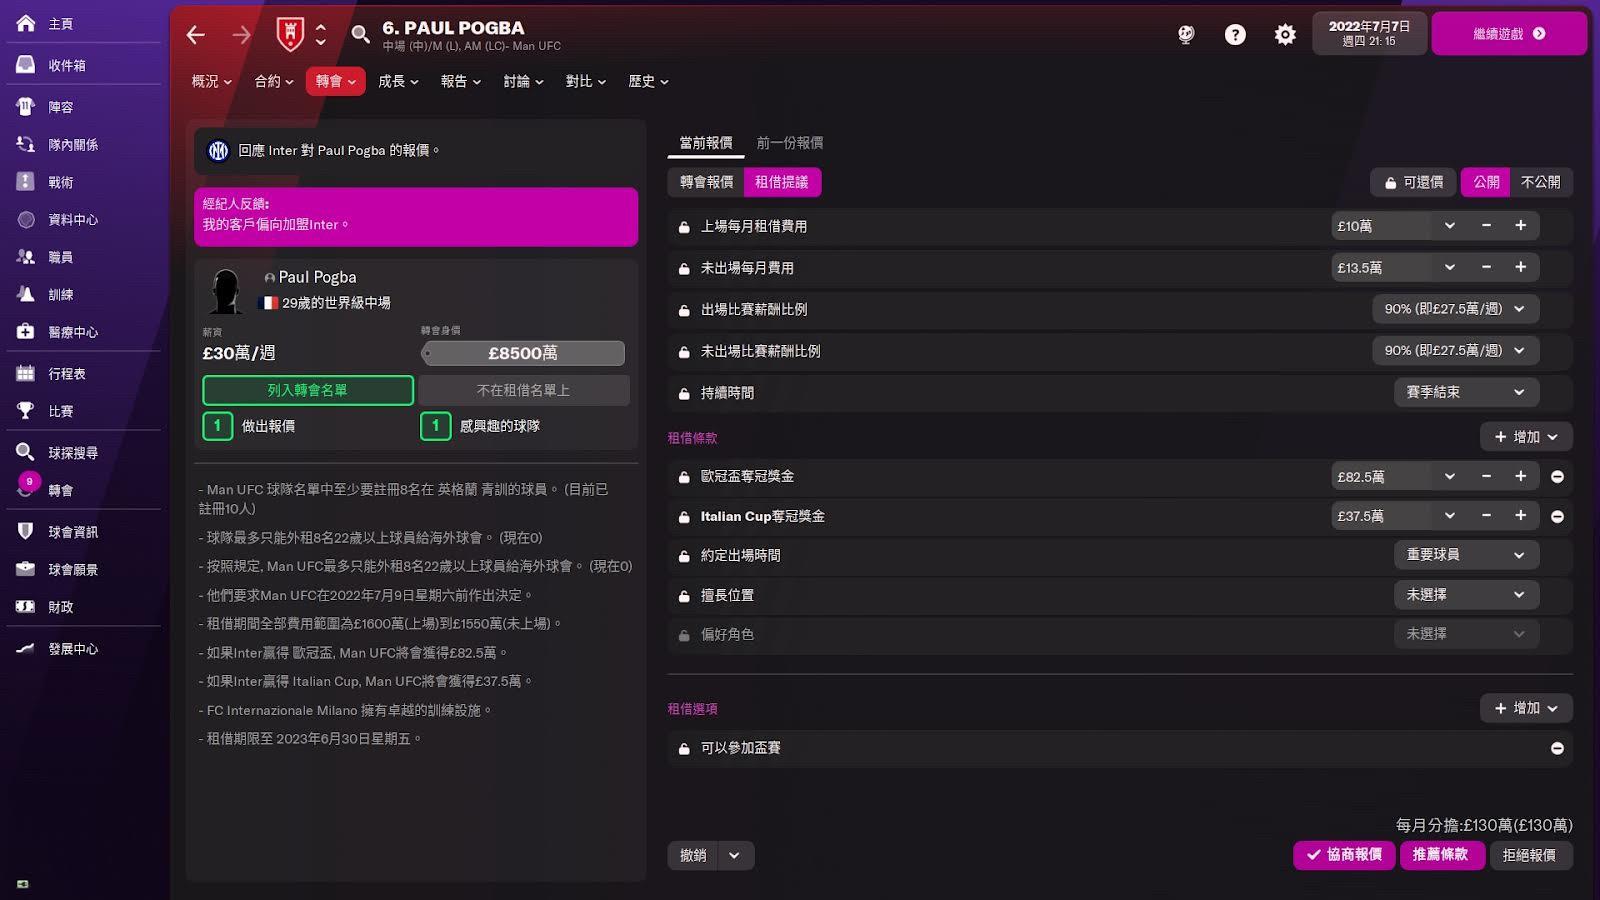Viewport: 1600px width, 900px height.
Task: Open the Man UFC club badge
Action: [290, 34]
